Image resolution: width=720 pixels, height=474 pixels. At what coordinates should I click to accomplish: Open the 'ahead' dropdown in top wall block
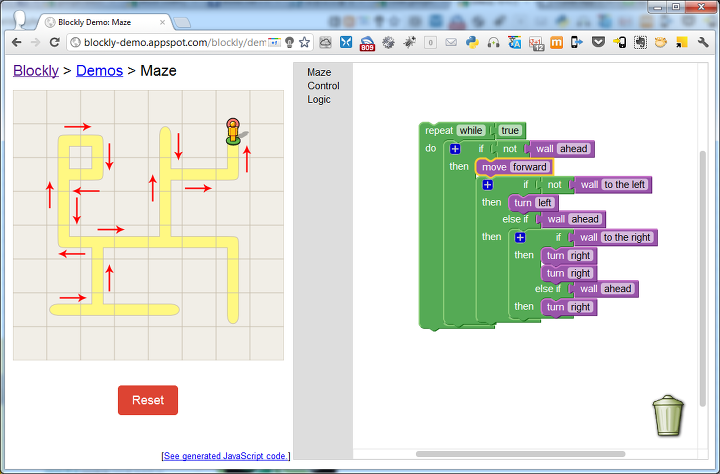coord(574,149)
